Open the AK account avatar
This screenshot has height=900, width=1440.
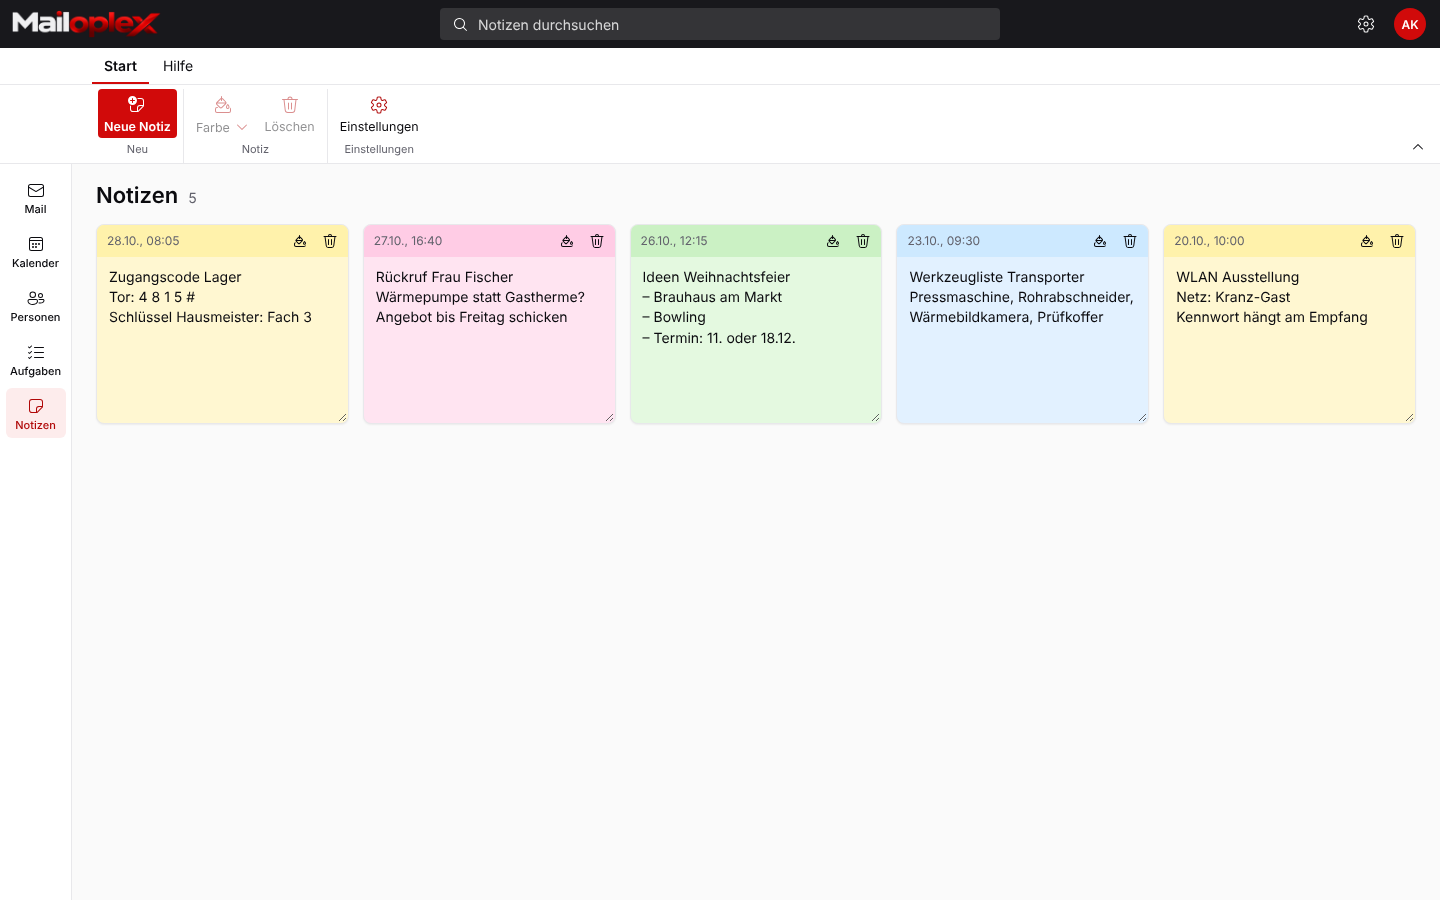pos(1410,24)
